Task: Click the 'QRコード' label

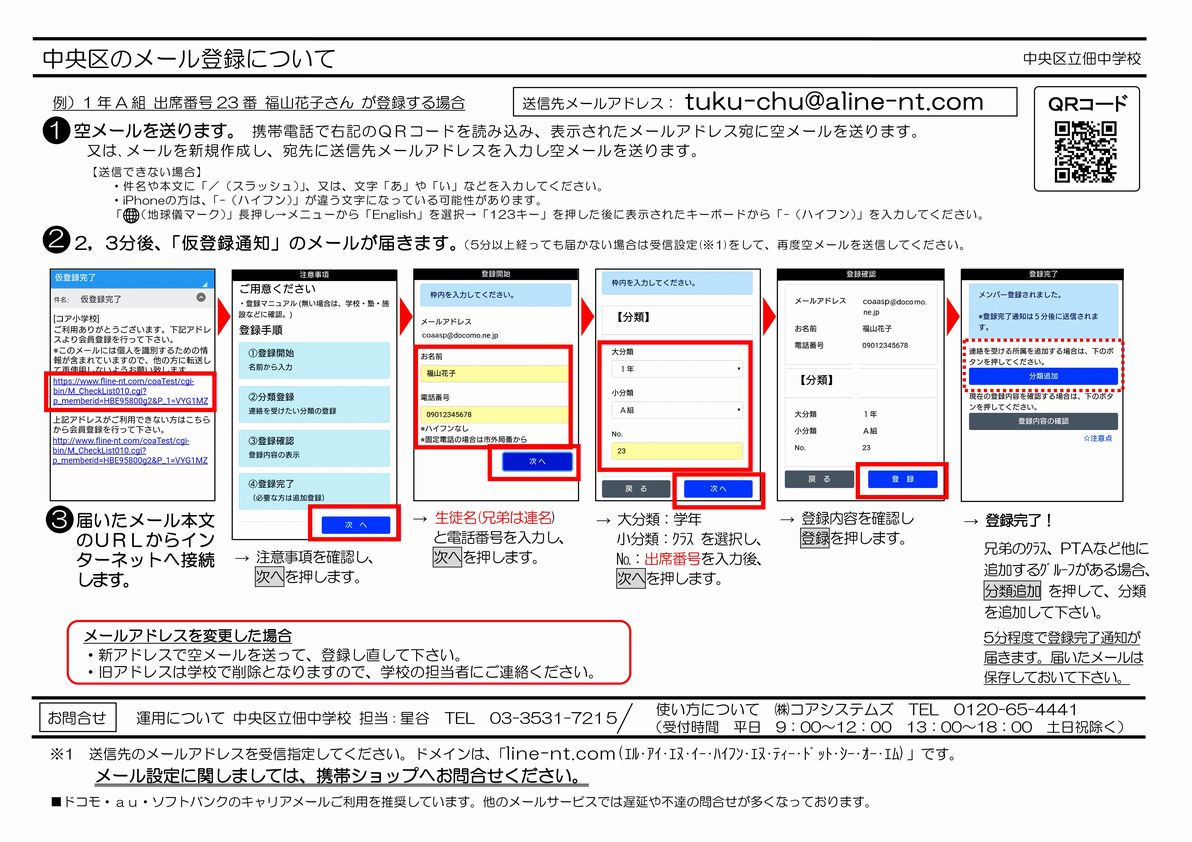Action: click(1086, 104)
